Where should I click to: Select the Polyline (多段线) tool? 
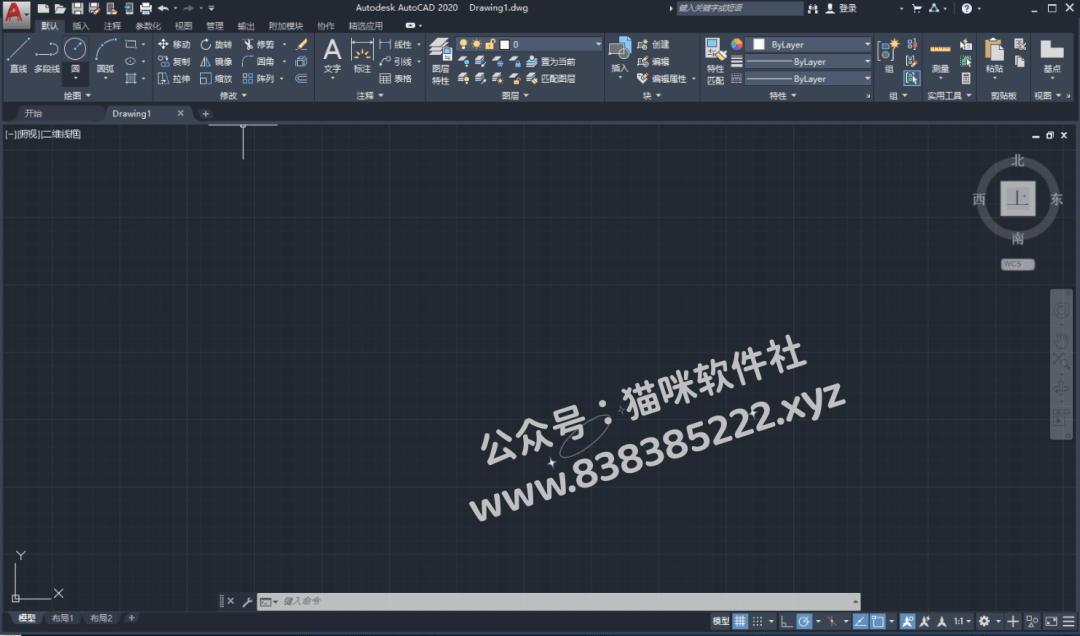47,55
